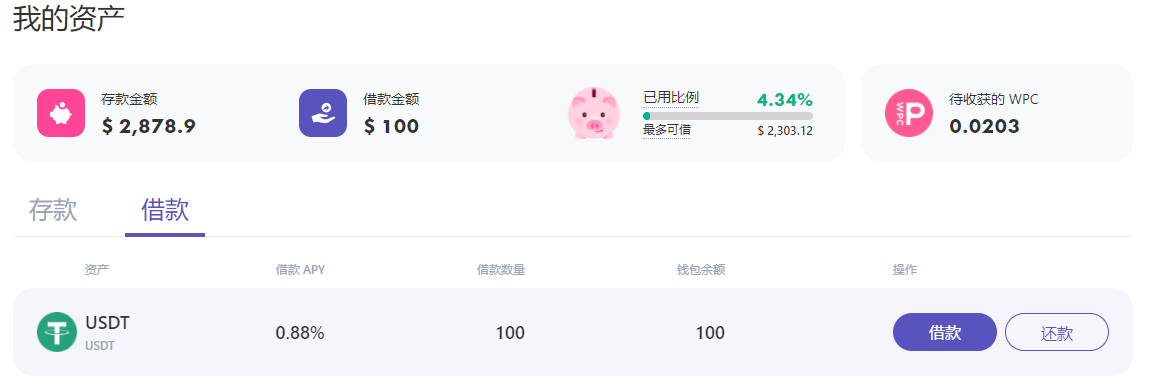The image size is (1150, 387).
Task: Click the 已用比例 underlined label
Action: (670, 97)
